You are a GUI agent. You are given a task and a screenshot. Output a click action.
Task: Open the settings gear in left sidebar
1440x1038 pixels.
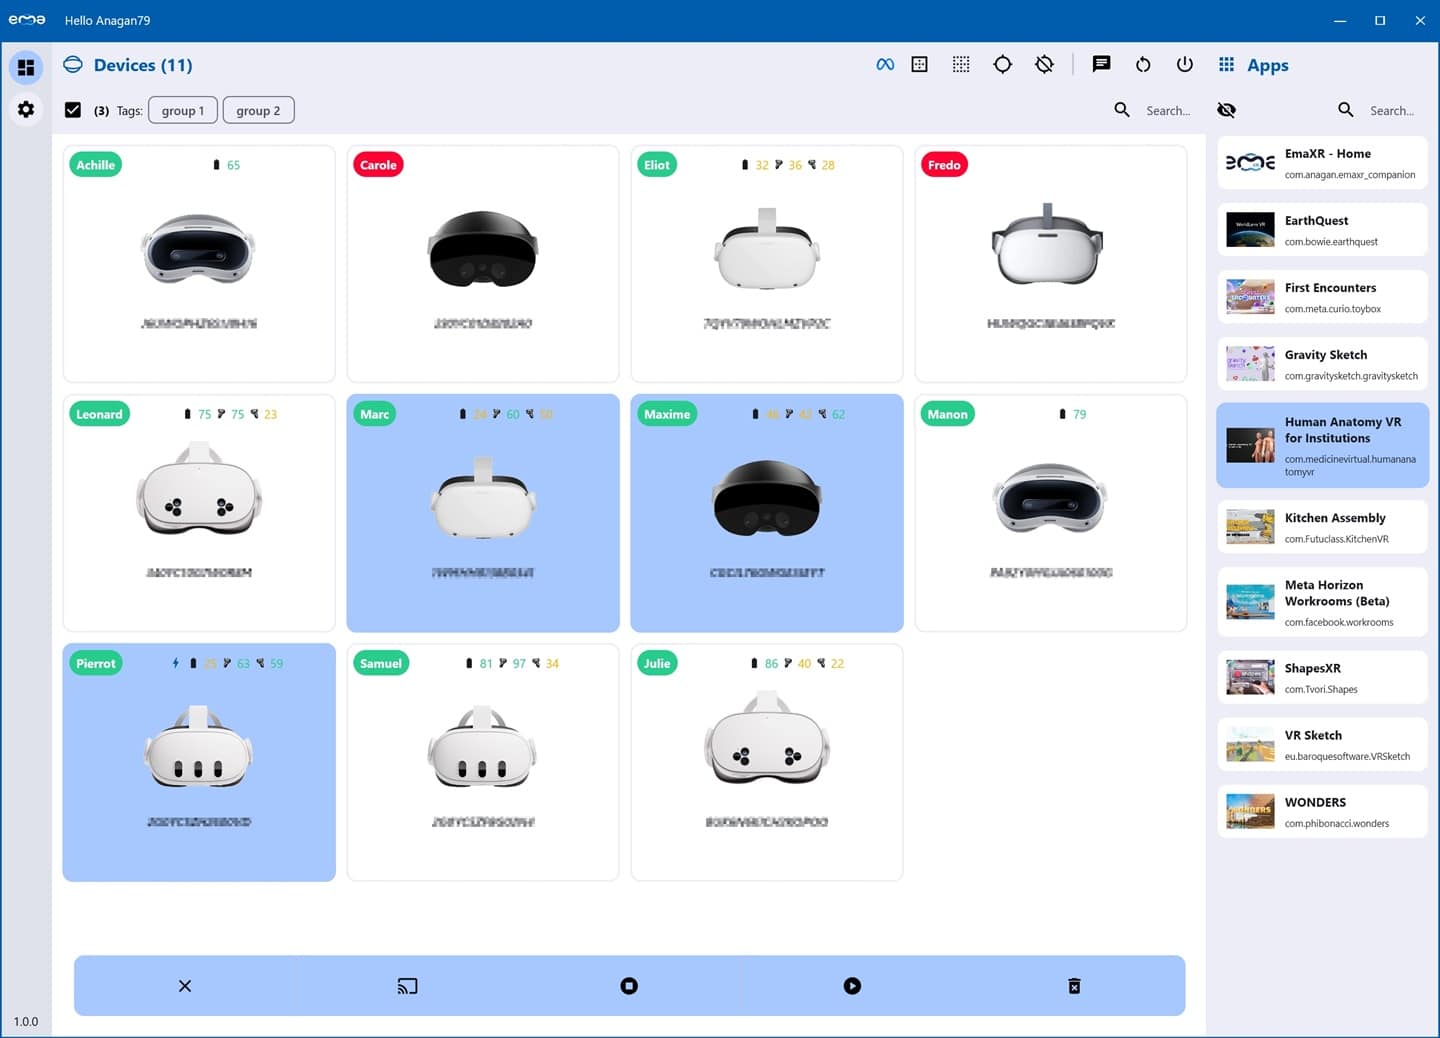26,109
